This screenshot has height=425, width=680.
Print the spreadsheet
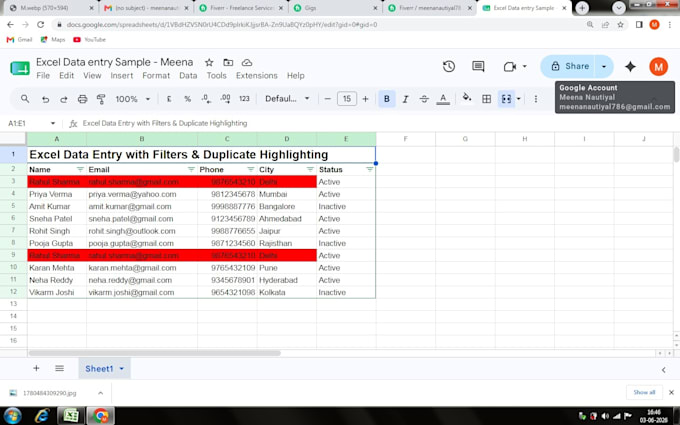click(82, 99)
